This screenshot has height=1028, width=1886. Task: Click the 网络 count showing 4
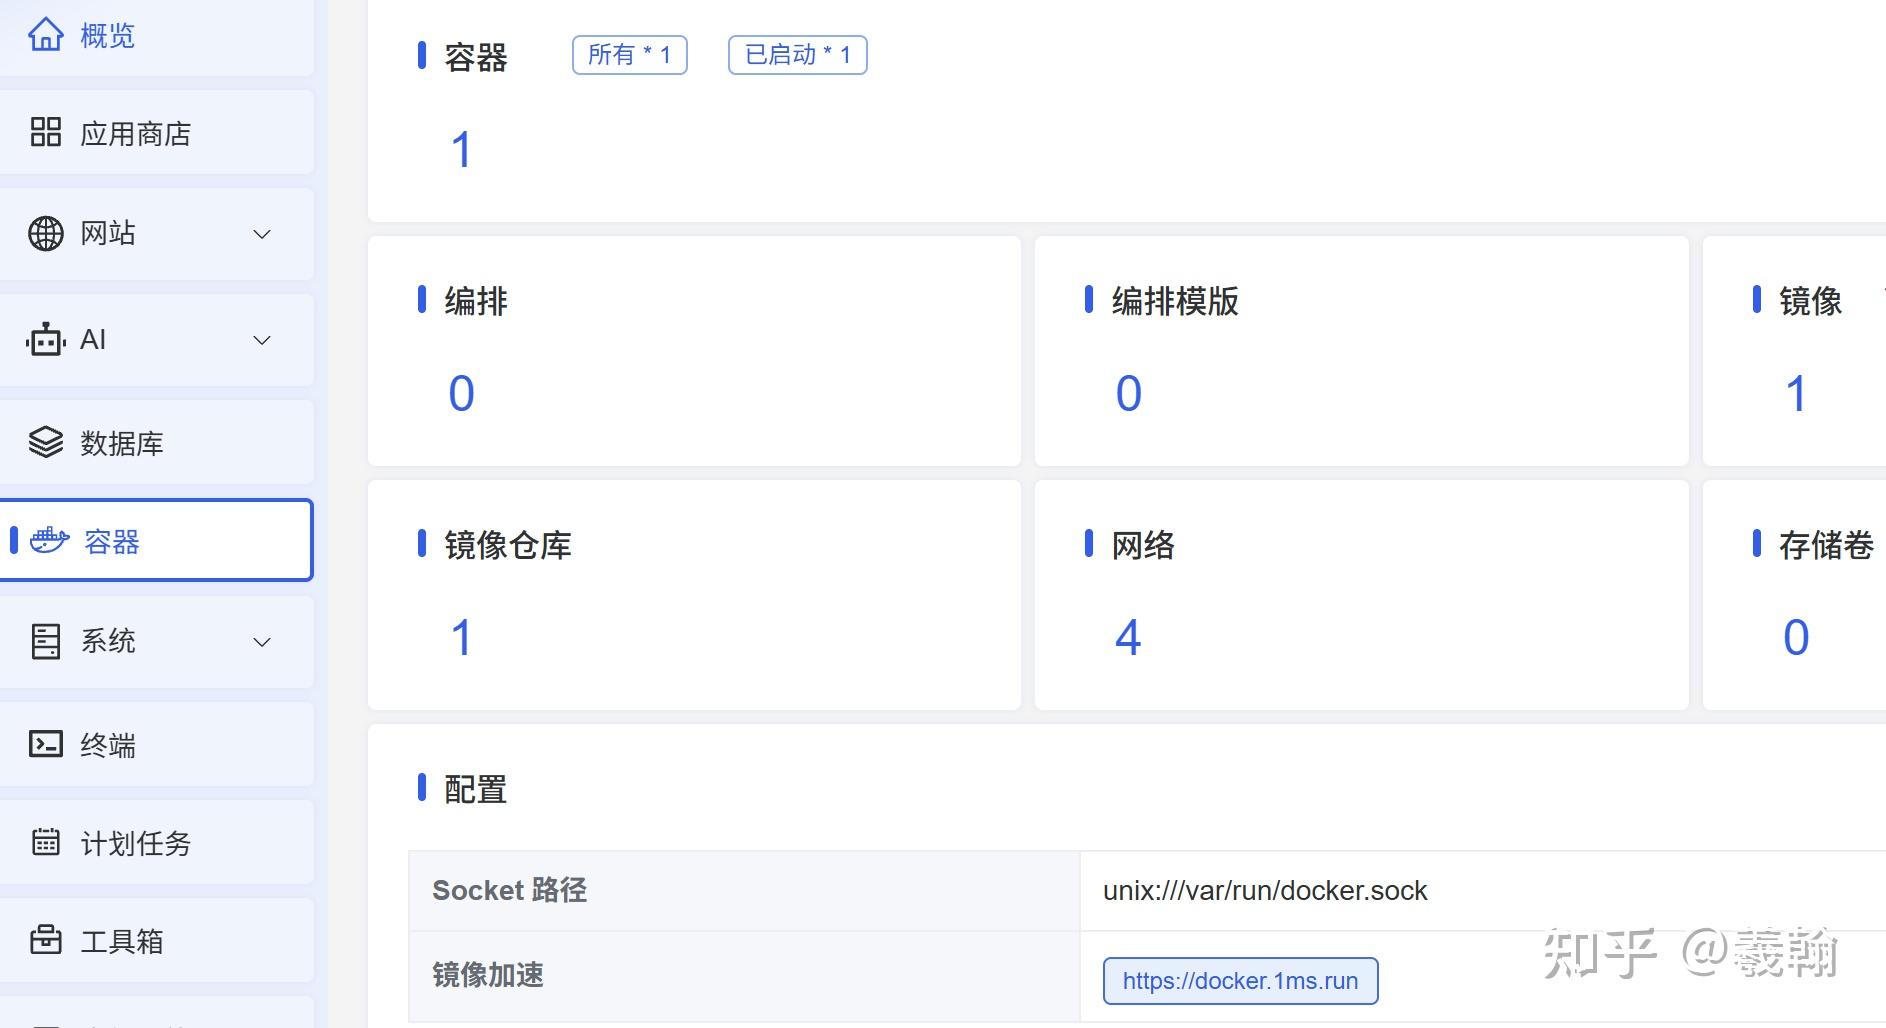(1128, 637)
